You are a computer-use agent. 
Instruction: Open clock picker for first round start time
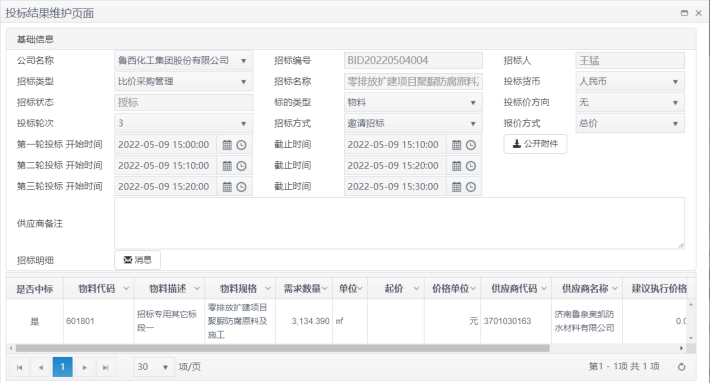(242, 145)
